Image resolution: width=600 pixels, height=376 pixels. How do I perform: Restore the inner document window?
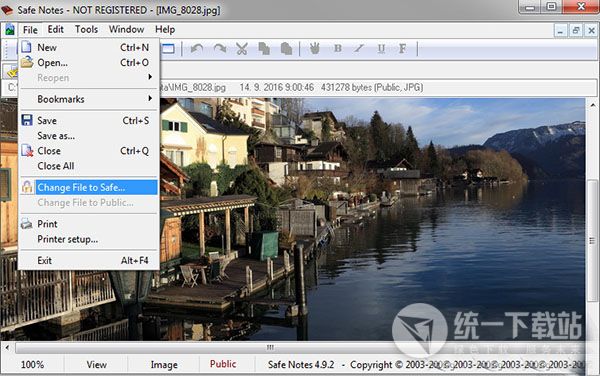point(576,30)
